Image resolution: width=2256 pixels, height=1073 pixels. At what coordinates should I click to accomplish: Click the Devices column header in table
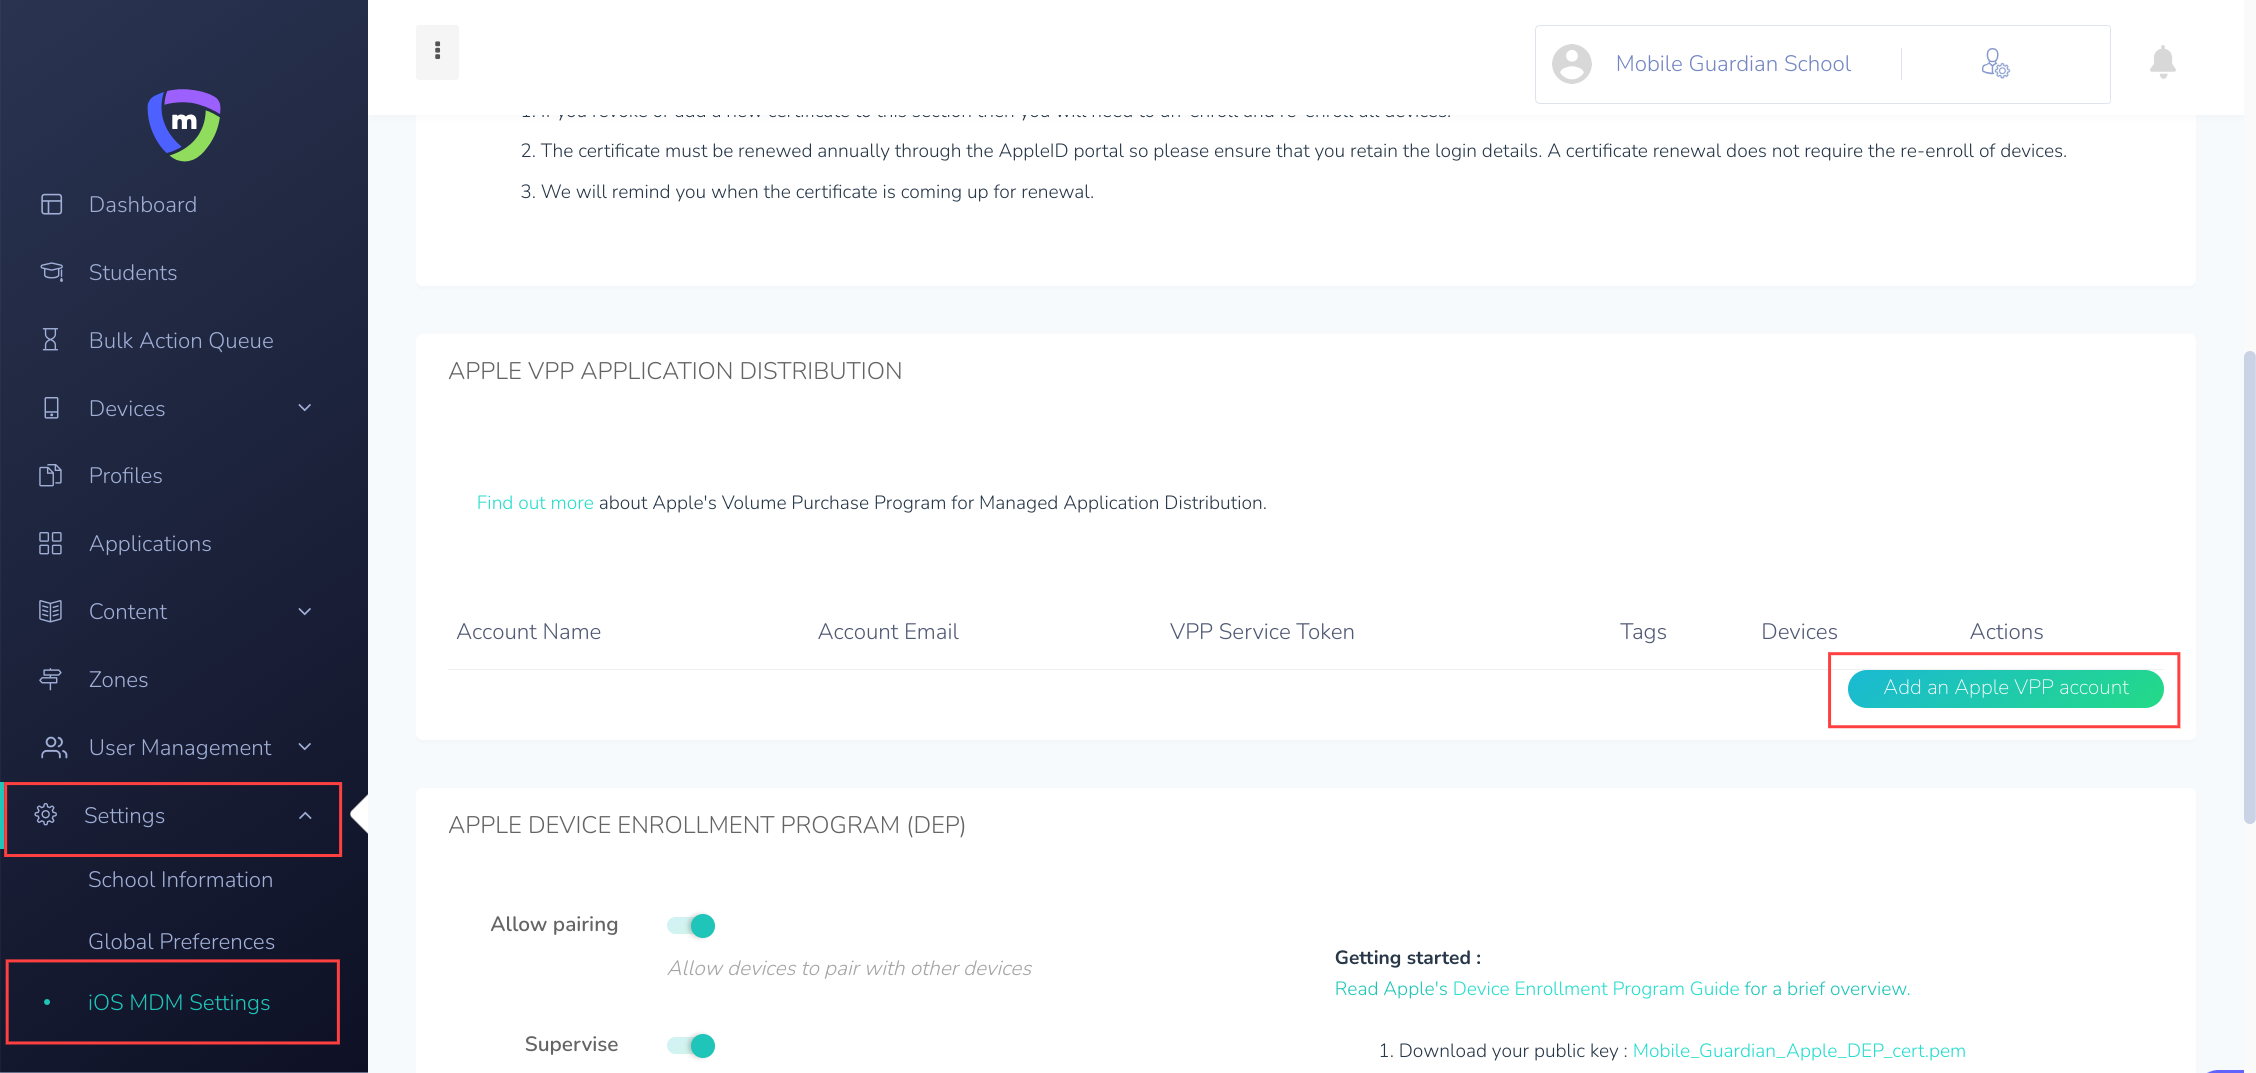coord(1799,631)
